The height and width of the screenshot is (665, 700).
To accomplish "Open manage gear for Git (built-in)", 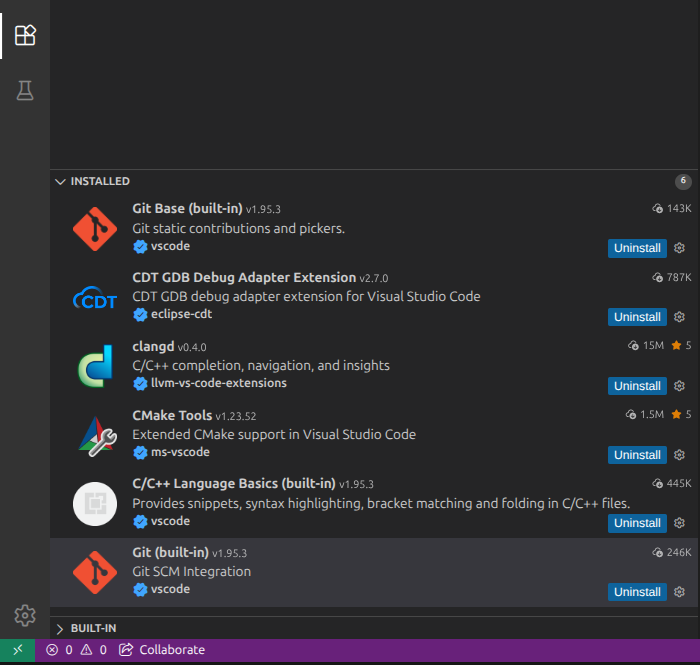I will 679,592.
